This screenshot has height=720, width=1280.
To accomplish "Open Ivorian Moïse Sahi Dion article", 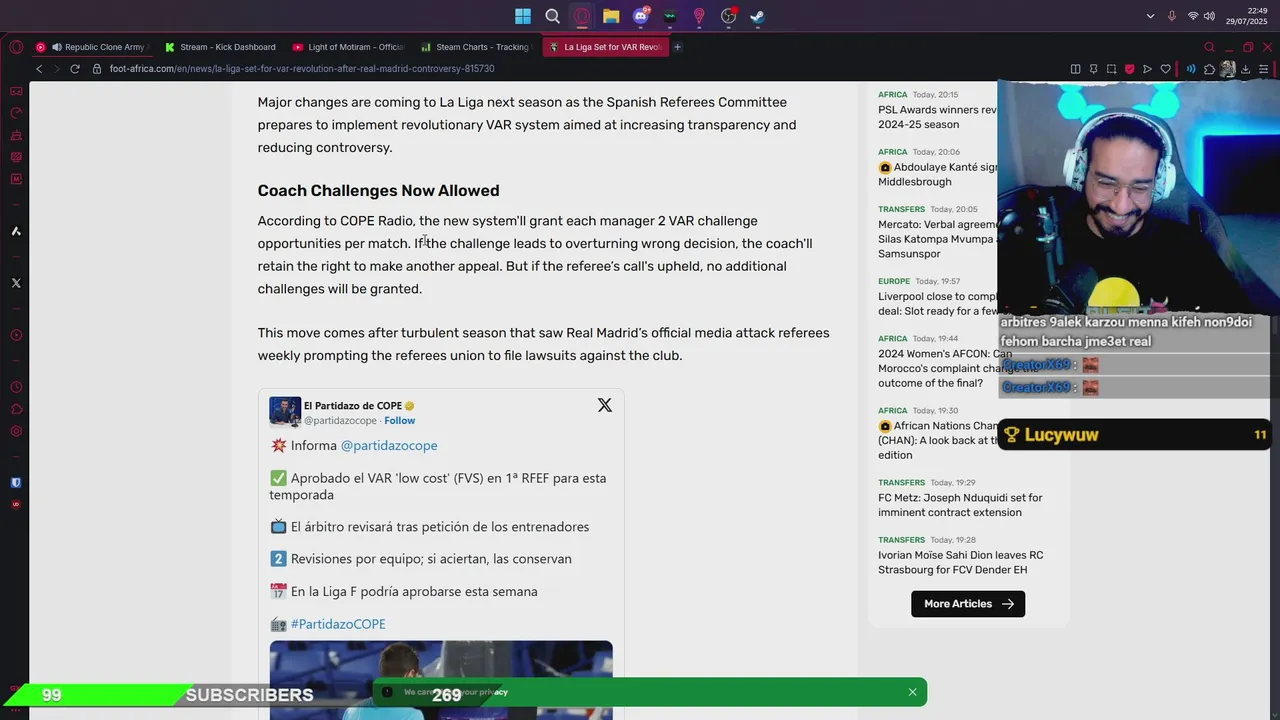I will click(x=960, y=562).
